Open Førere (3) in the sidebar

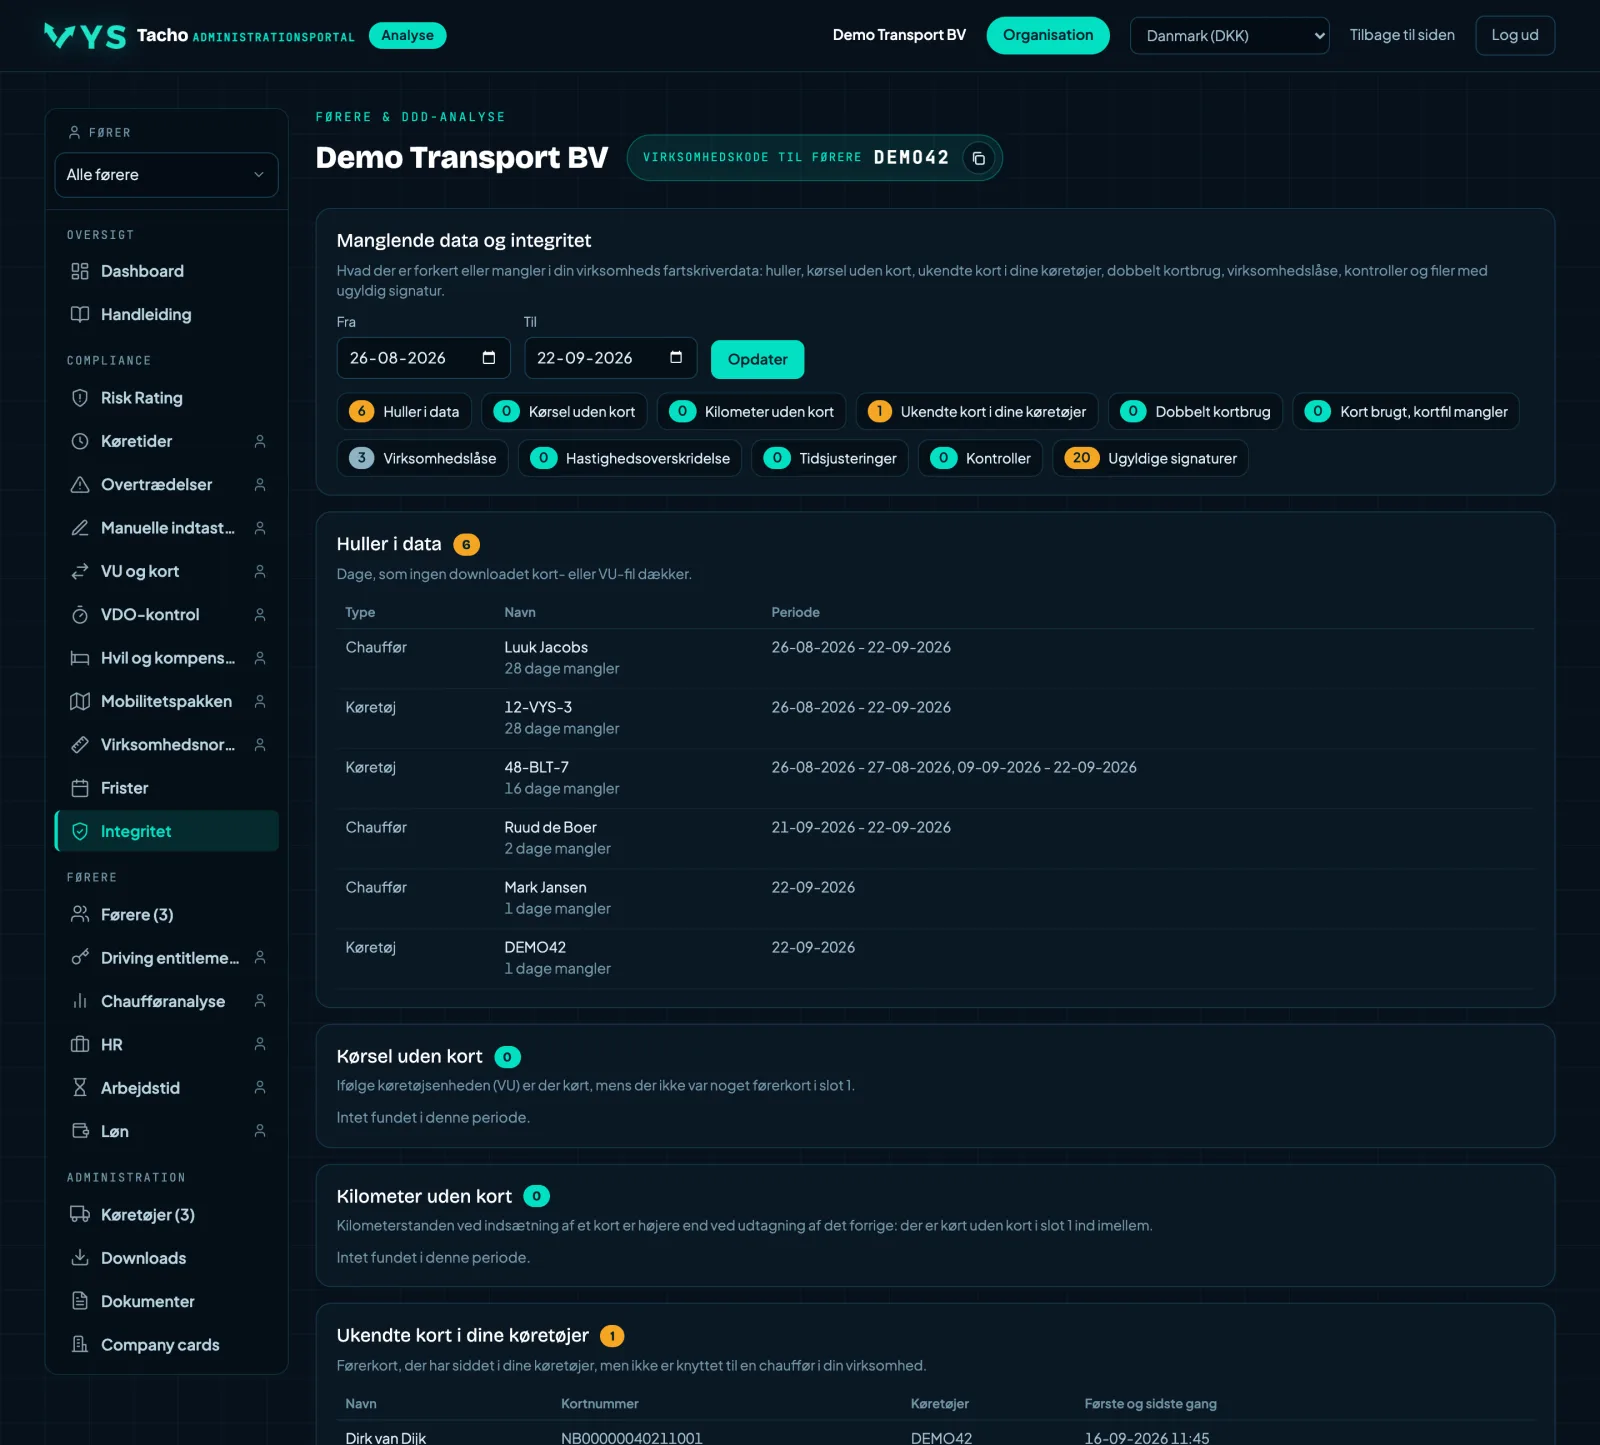166,914
